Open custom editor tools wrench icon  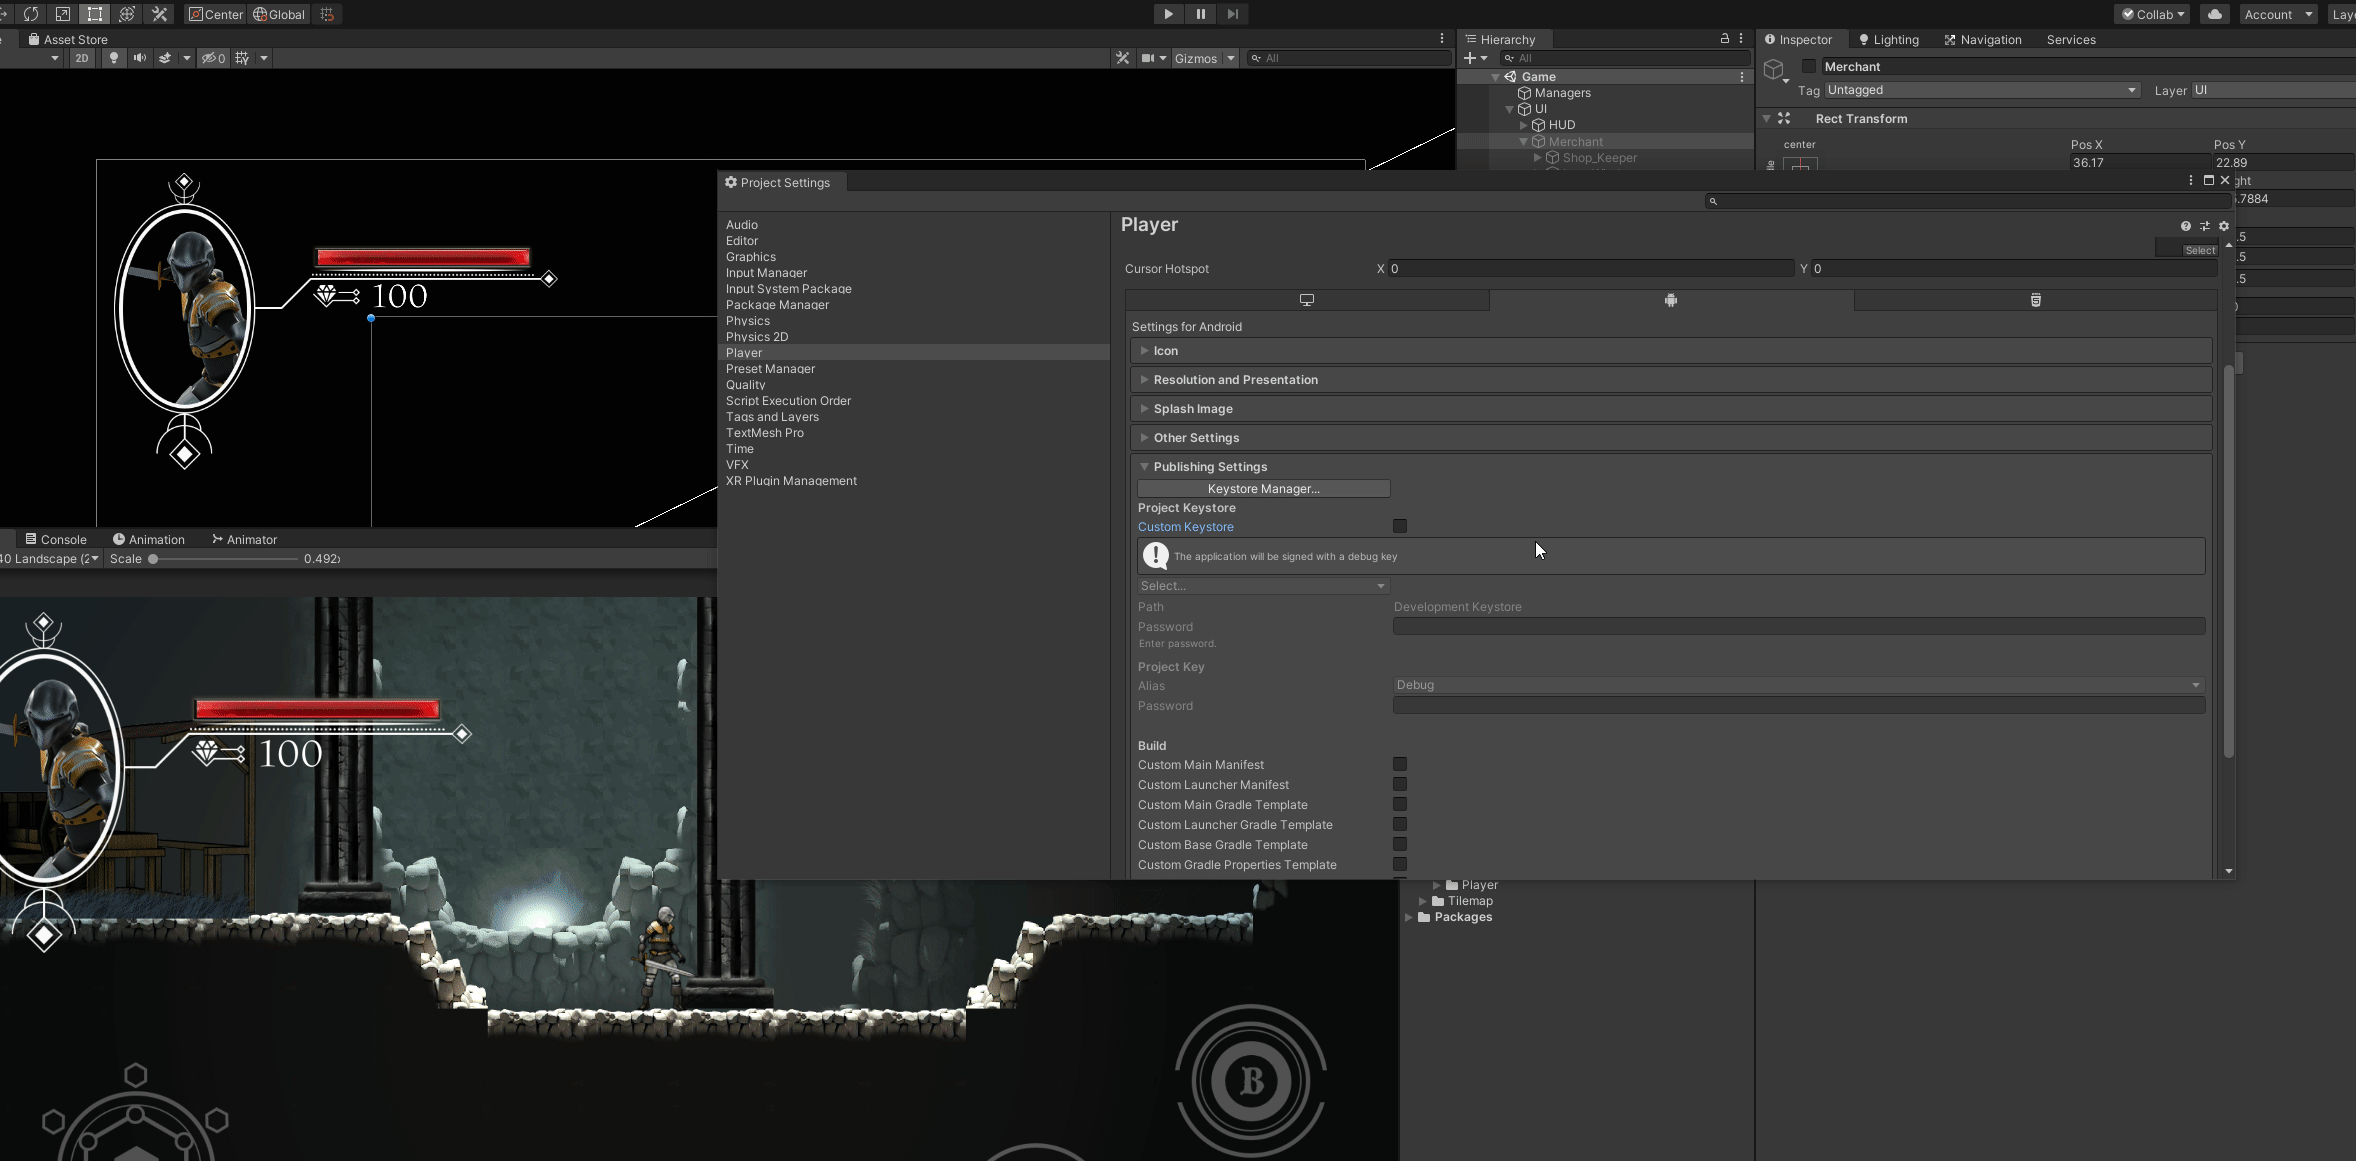click(x=159, y=14)
